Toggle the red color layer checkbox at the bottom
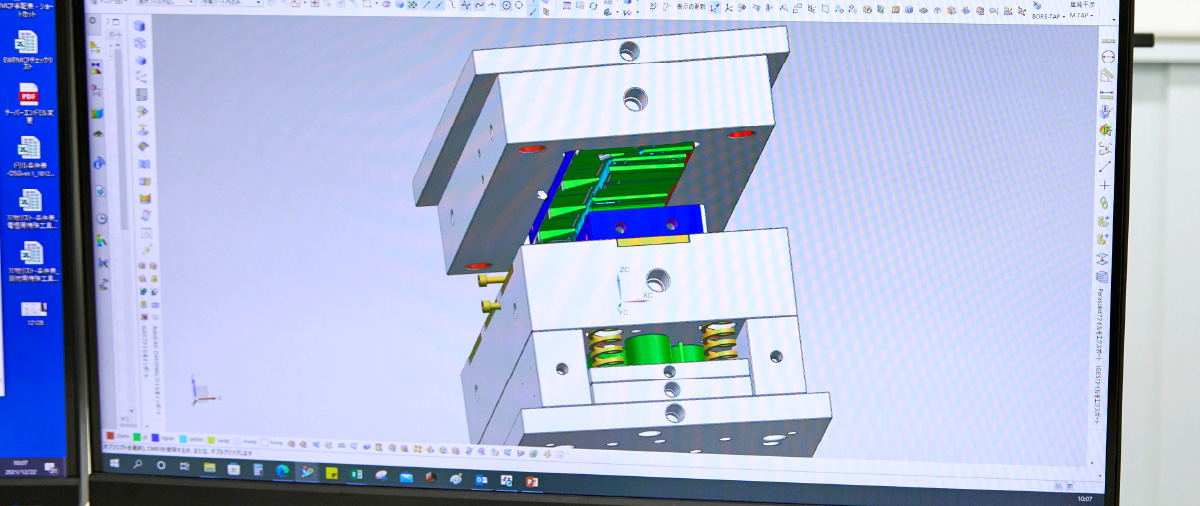Screen dimensions: 1200x506 click(110, 436)
